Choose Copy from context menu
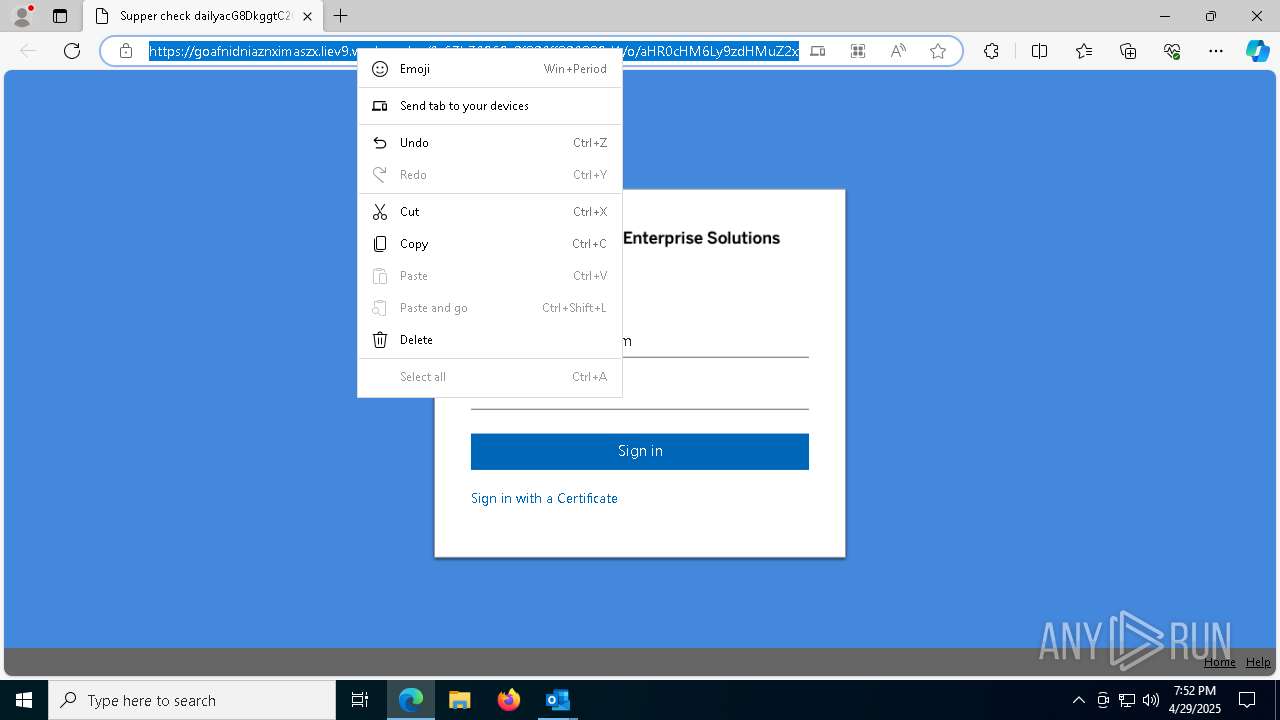Screen dimensions: 1280x720 490,244
